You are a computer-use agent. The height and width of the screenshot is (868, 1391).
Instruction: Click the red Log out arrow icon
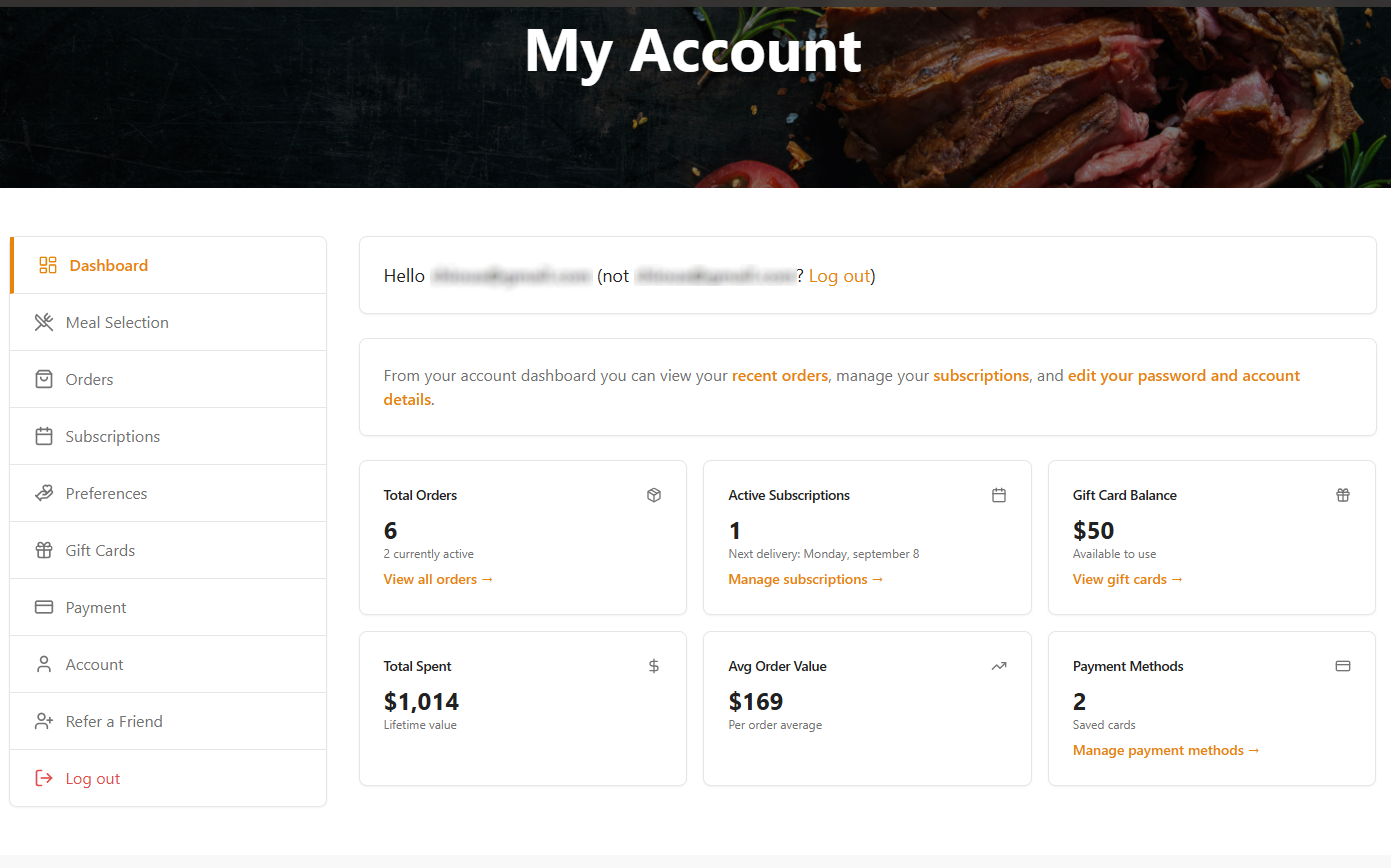coord(44,778)
